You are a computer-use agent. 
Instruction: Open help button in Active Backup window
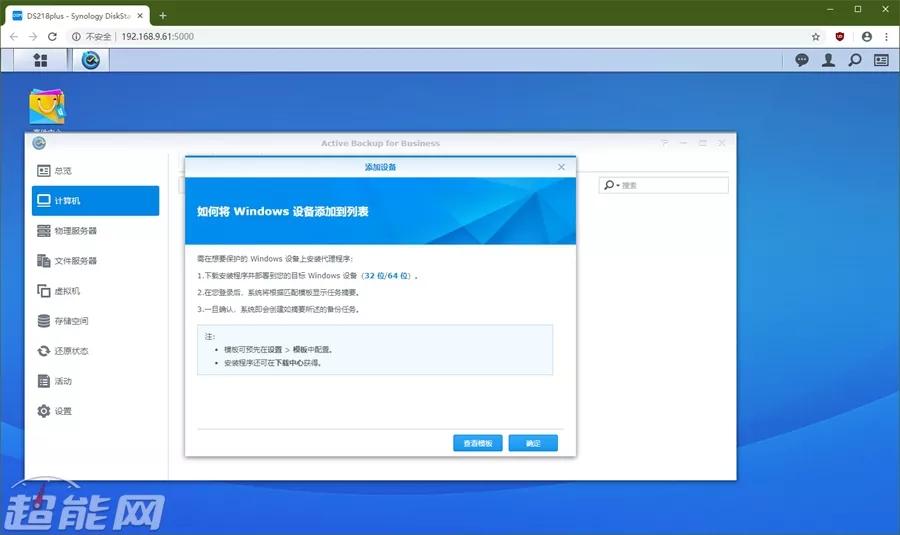[x=664, y=143]
